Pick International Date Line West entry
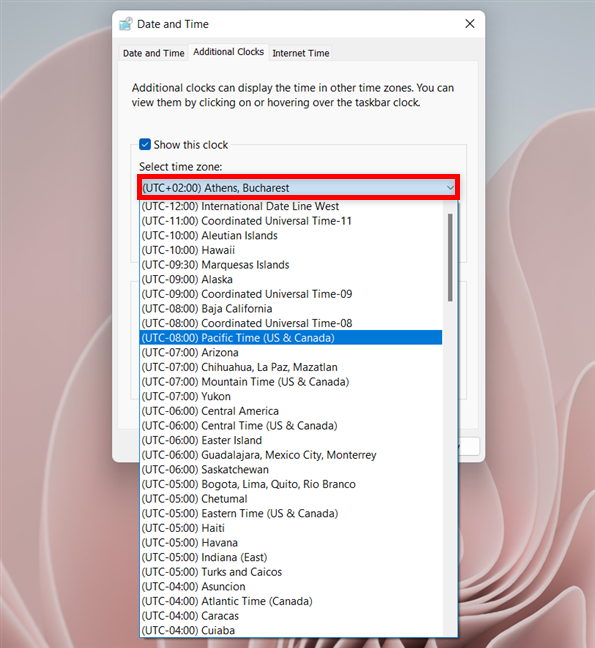595x648 pixels. coord(291,206)
